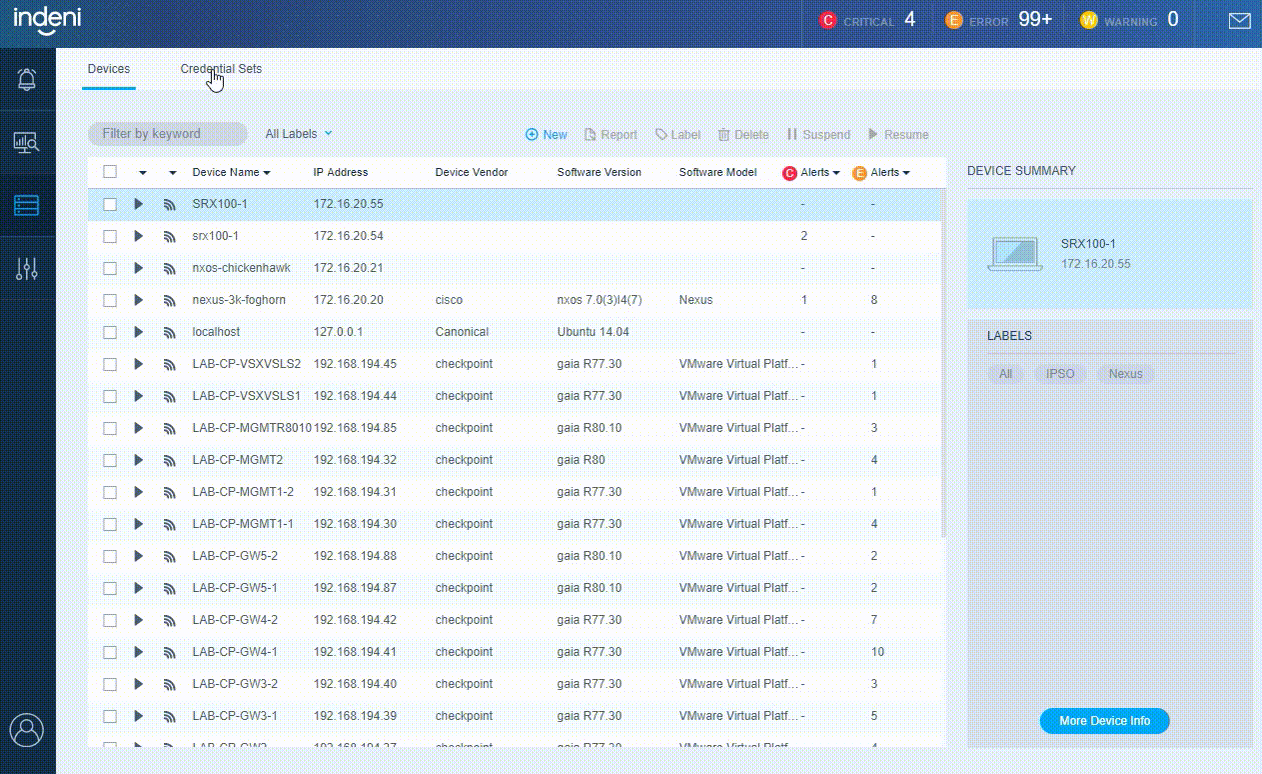This screenshot has width=1262, height=774.
Task: Expand the srx100-1 row arrow
Action: pos(138,236)
